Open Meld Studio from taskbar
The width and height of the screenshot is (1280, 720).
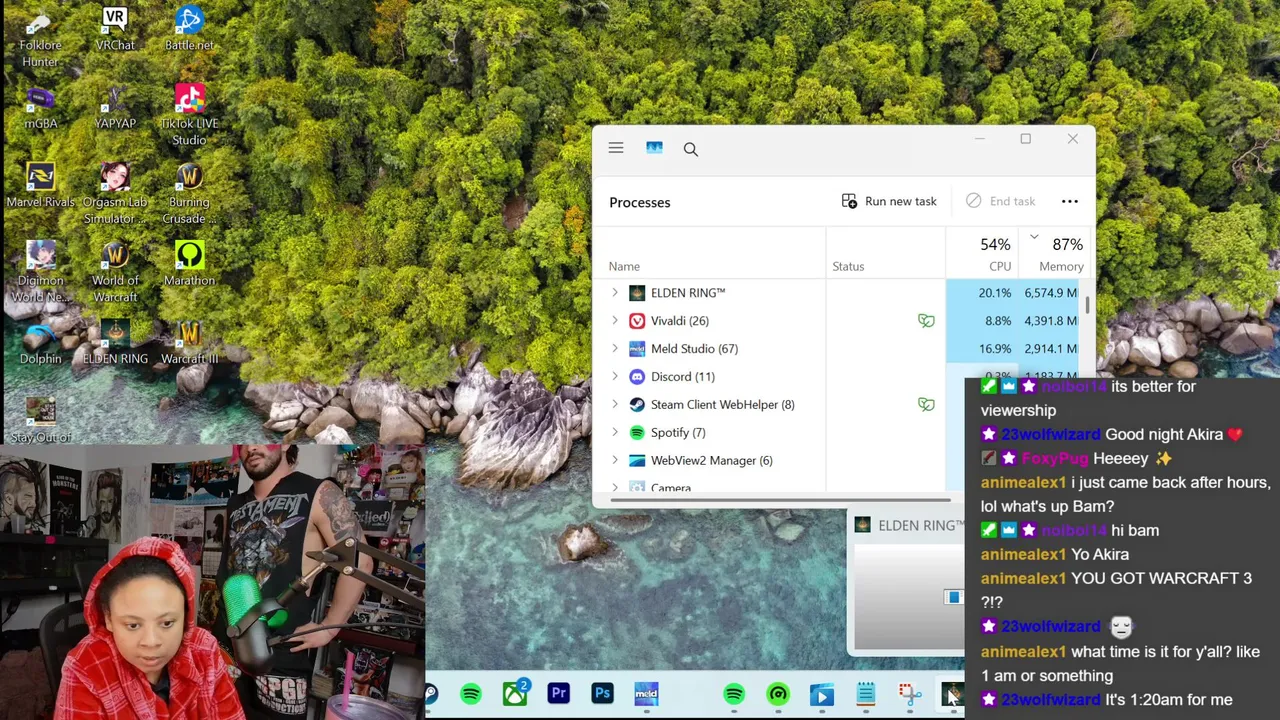[x=646, y=693]
